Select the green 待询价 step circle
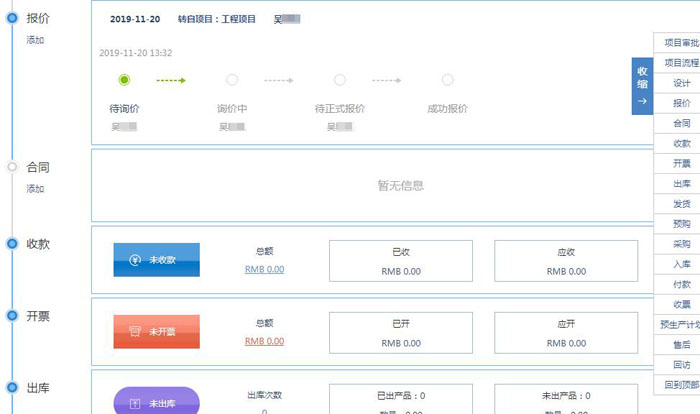Viewport: 700px width, 414px height. pyautogui.click(x=124, y=80)
